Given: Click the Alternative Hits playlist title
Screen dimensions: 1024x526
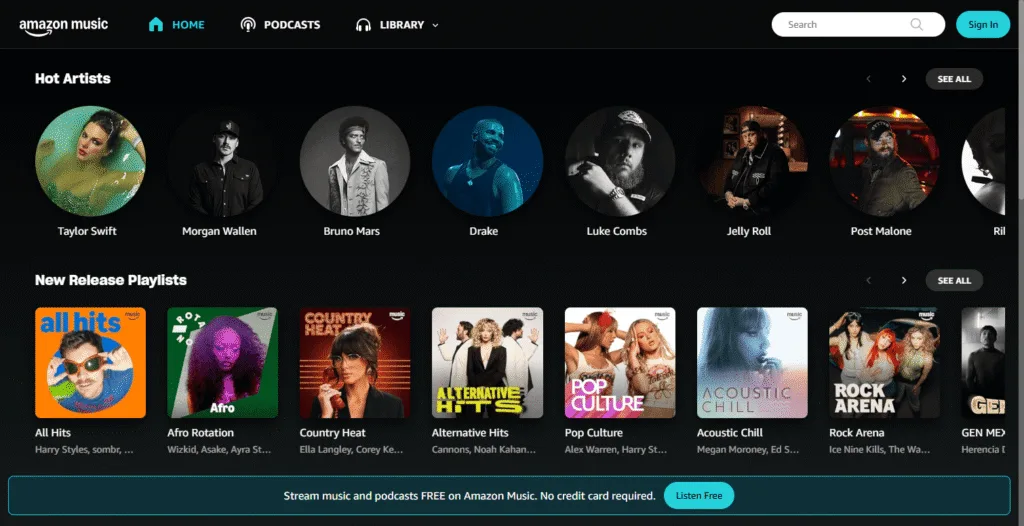Looking at the screenshot, I should pyautogui.click(x=470, y=433).
